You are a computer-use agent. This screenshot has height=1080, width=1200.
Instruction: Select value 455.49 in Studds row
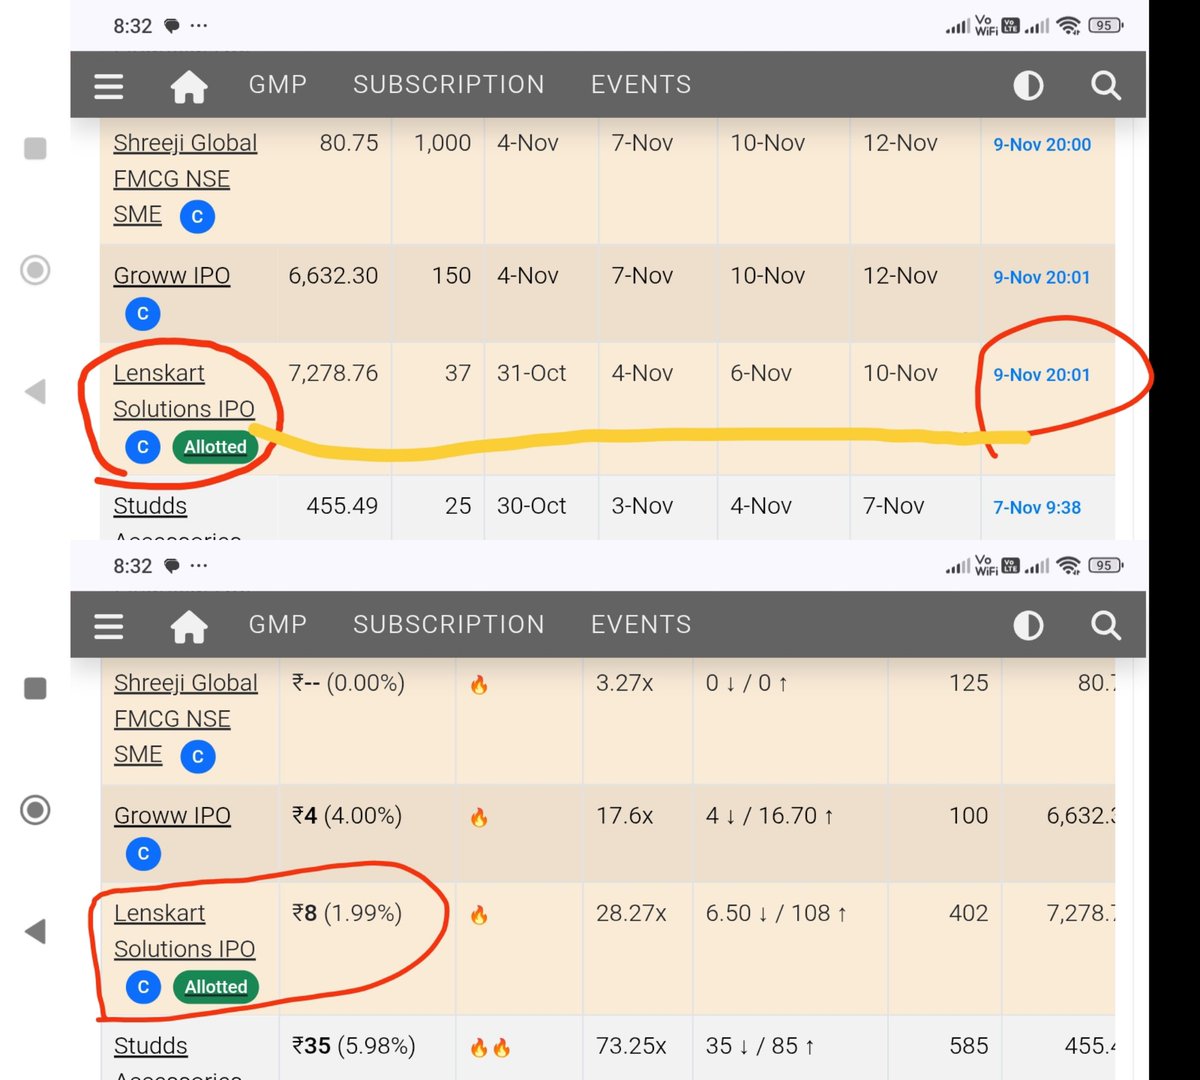click(x=342, y=506)
